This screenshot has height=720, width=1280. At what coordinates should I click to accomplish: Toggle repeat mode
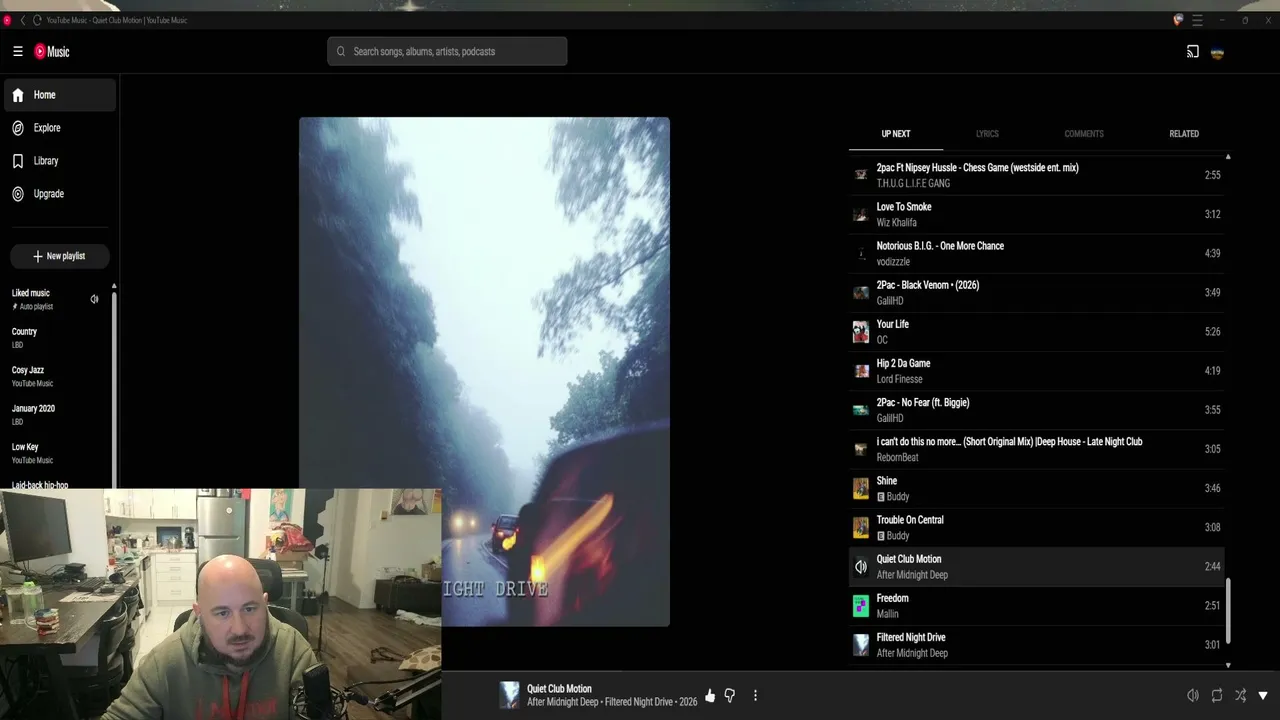coord(1217,696)
